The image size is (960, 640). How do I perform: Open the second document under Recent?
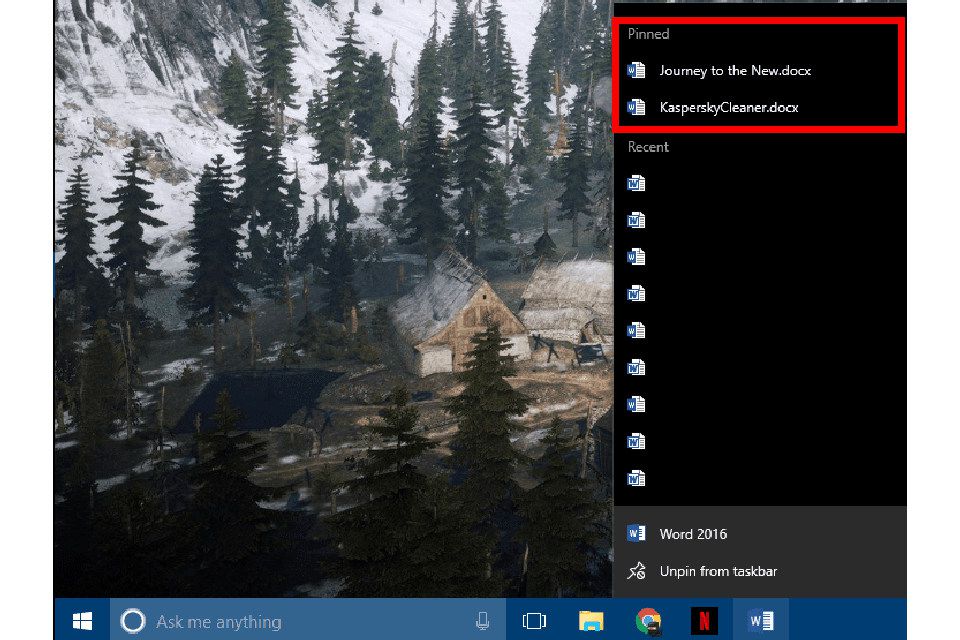(636, 221)
